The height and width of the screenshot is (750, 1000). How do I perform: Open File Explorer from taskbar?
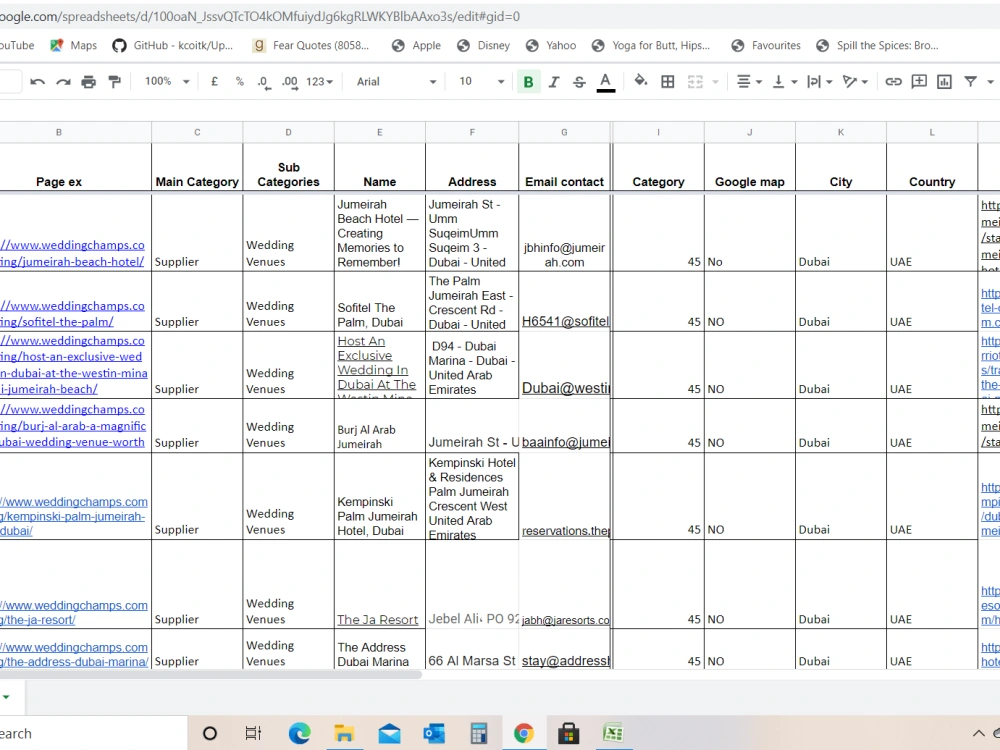[x=344, y=733]
